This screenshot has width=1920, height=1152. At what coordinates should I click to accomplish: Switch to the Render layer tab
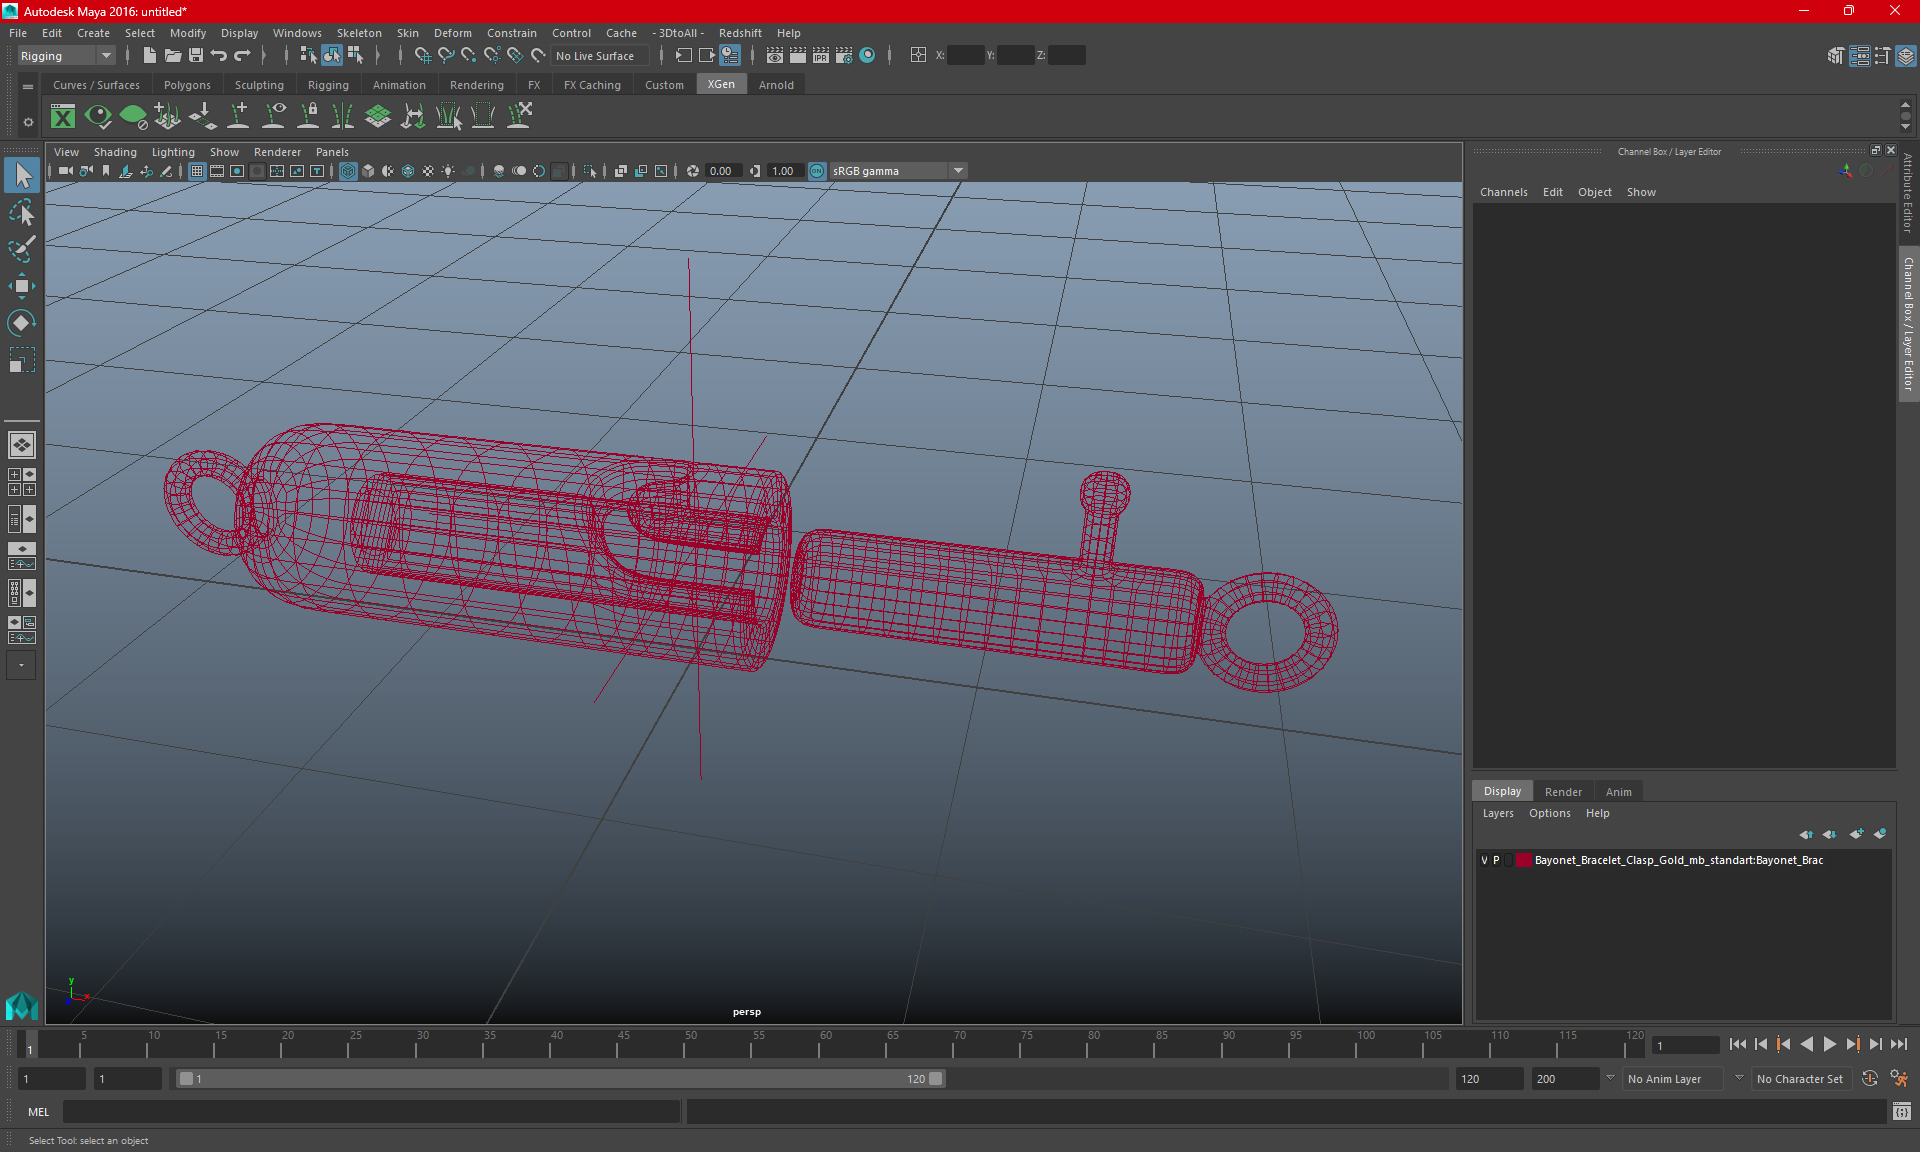1563,792
